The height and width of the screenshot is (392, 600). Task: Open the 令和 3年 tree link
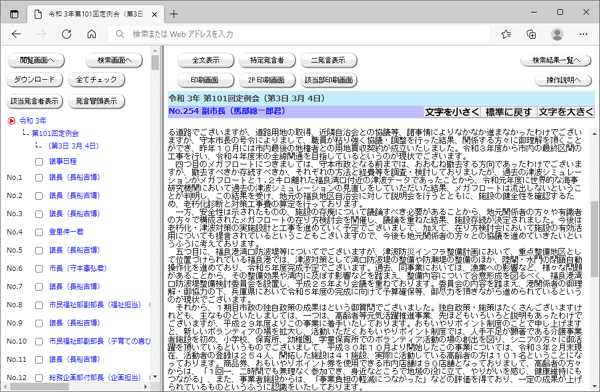coord(33,121)
